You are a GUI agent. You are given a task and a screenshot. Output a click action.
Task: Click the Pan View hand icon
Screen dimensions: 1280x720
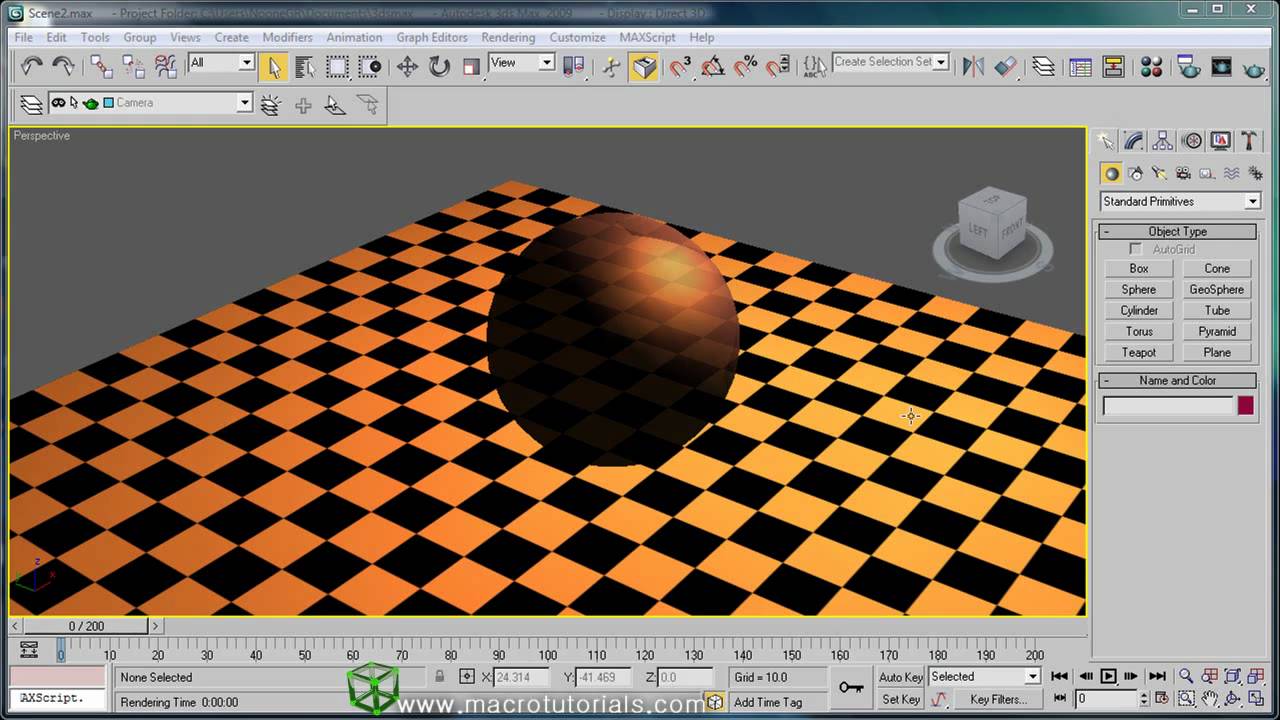pos(1210,699)
